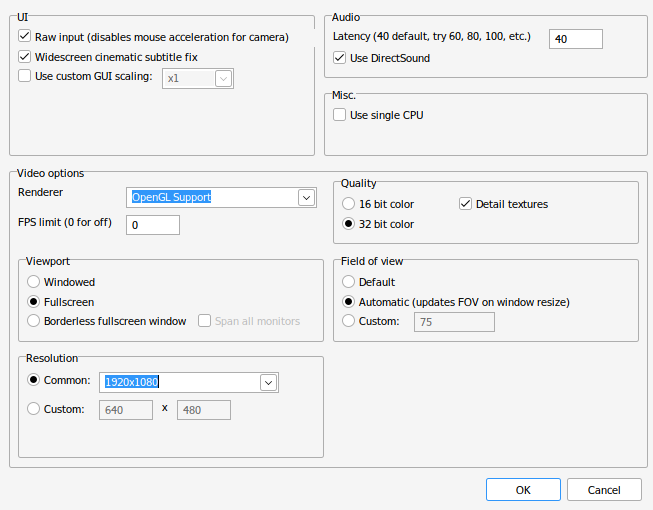Screen dimensions: 653x510
Task: Open the Renderer dropdown arrow
Action: [x=307, y=197]
